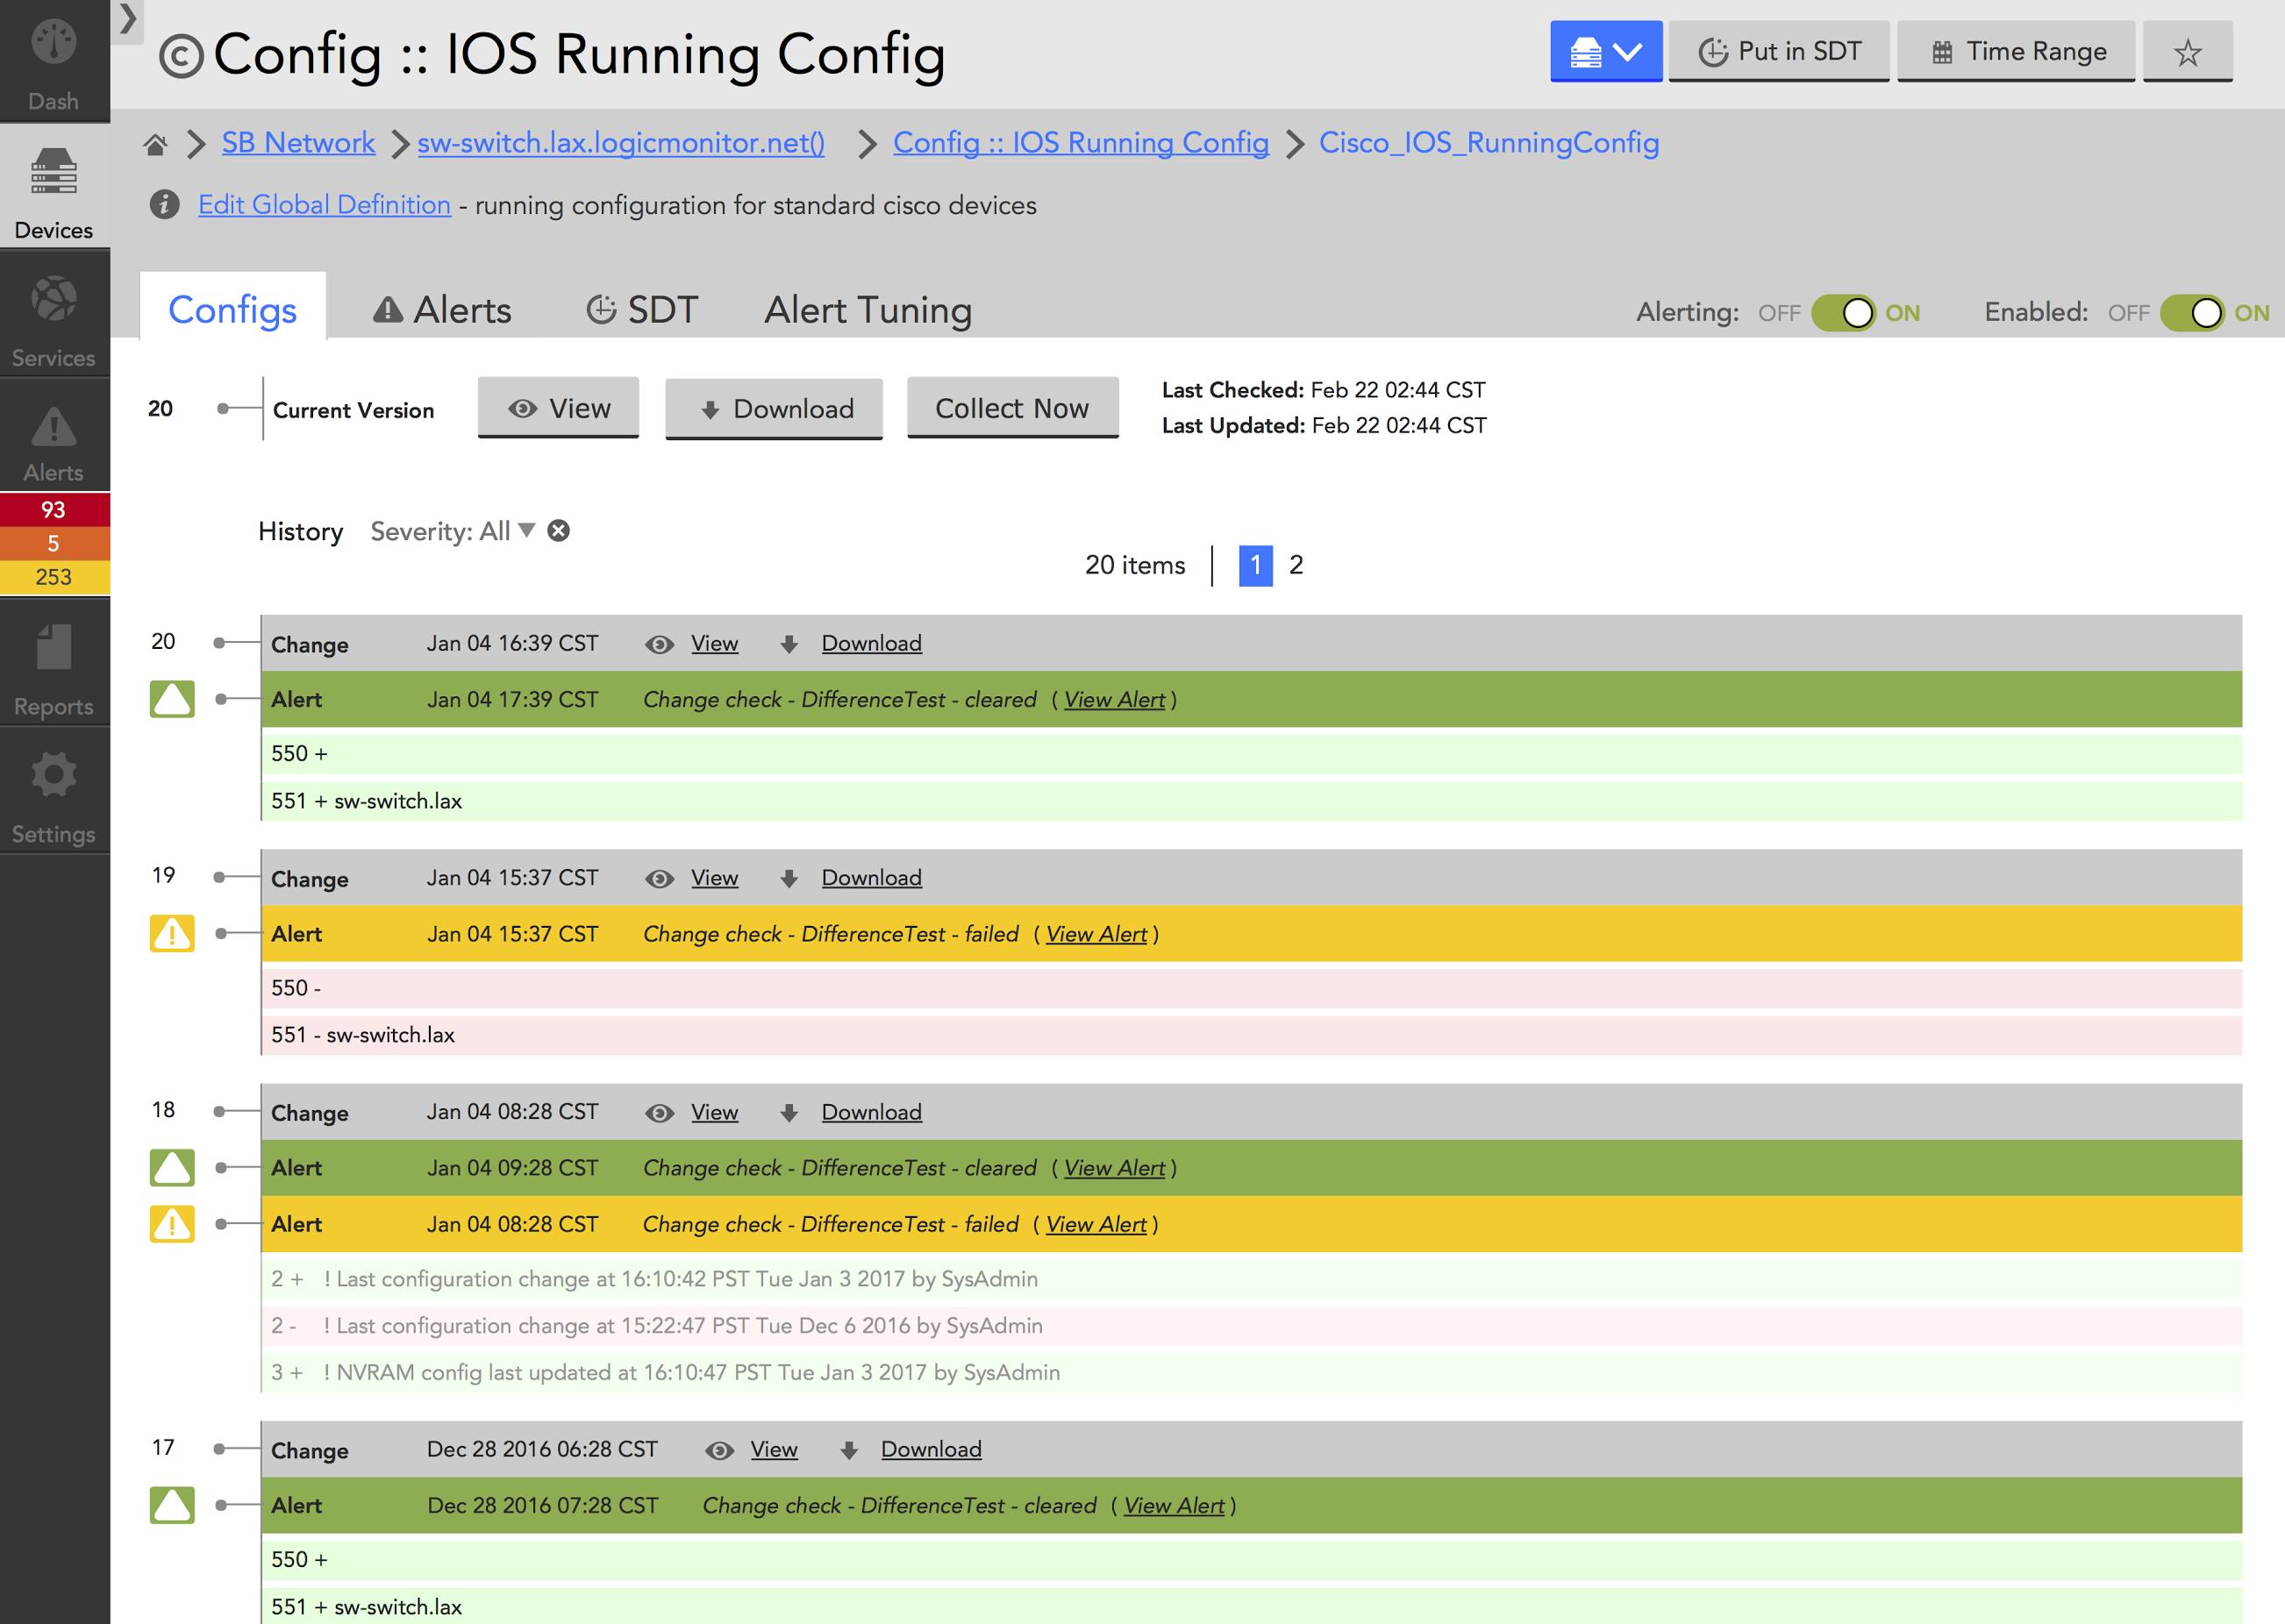Viewport: 2285px width, 1624px height.
Task: Click eye icon for Dec 28 2016 change
Action: pos(719,1450)
